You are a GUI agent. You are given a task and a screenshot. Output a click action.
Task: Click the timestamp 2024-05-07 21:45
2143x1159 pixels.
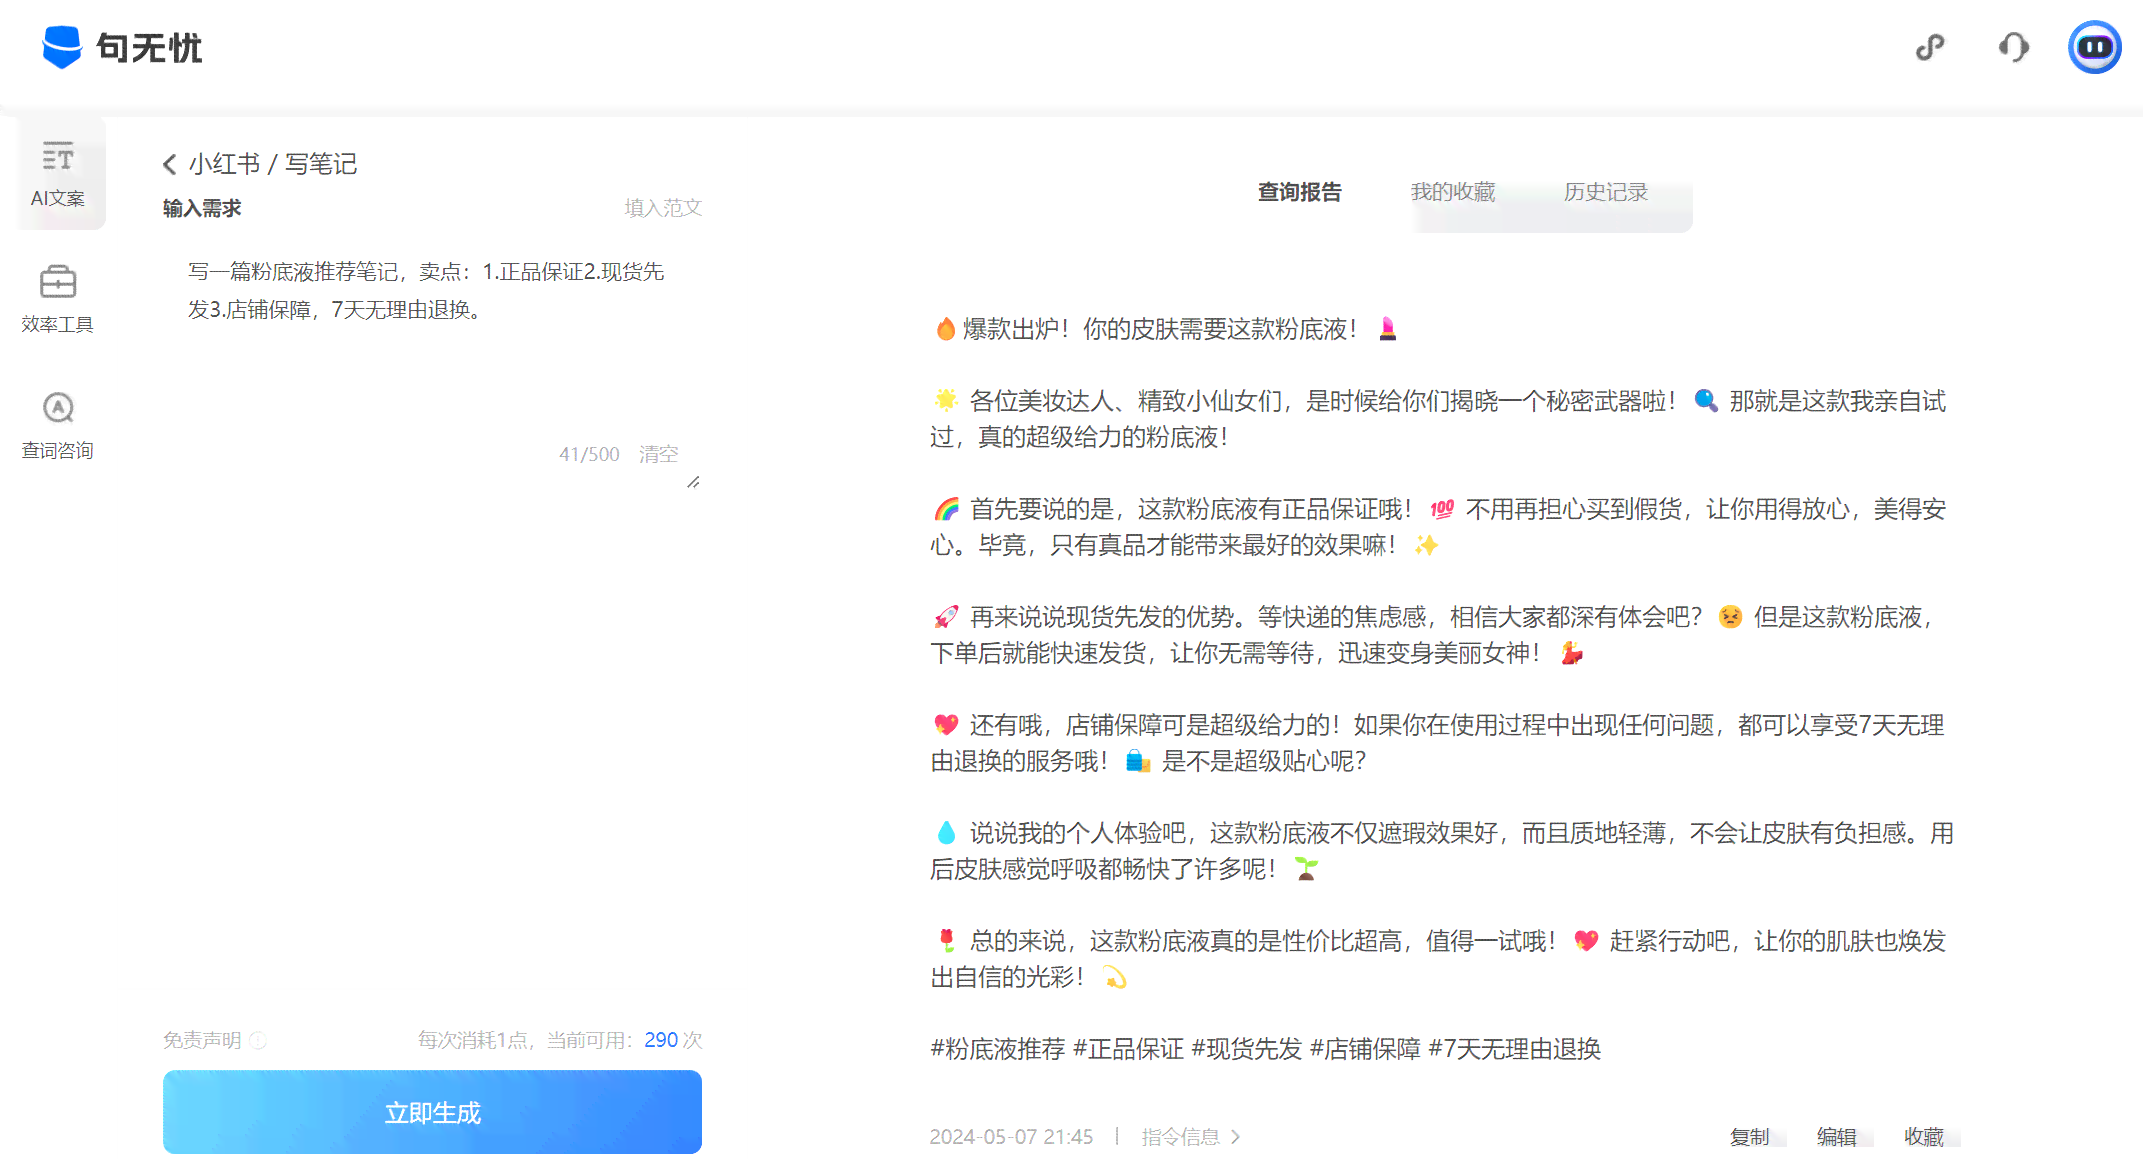(1011, 1137)
